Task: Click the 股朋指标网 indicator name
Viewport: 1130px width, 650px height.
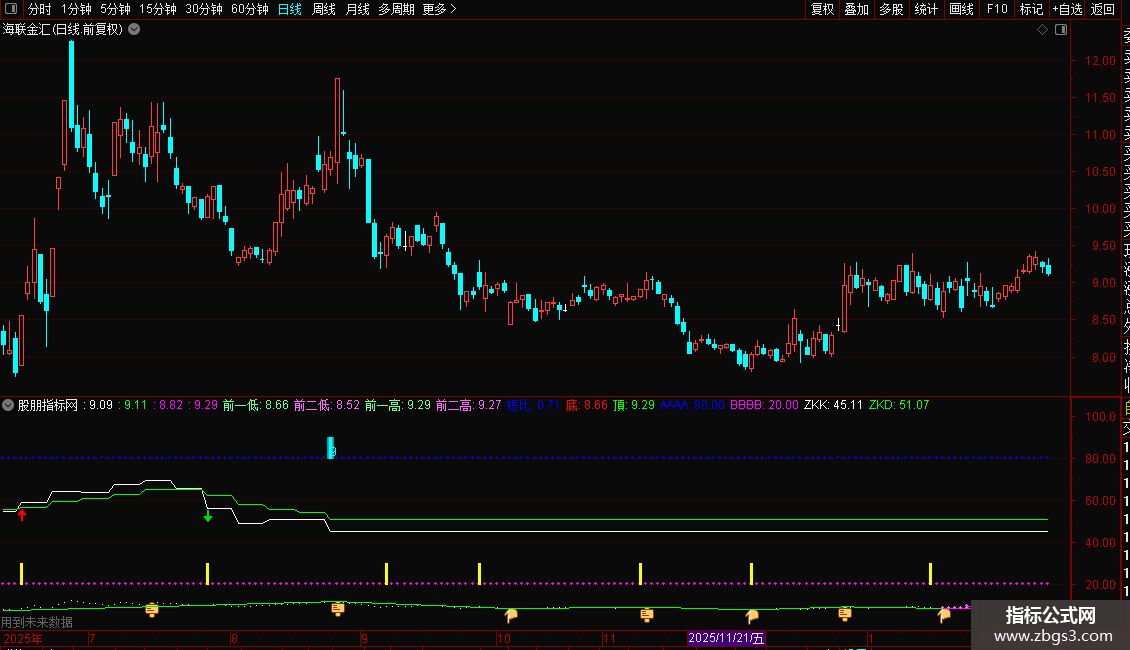Action: (x=48, y=405)
